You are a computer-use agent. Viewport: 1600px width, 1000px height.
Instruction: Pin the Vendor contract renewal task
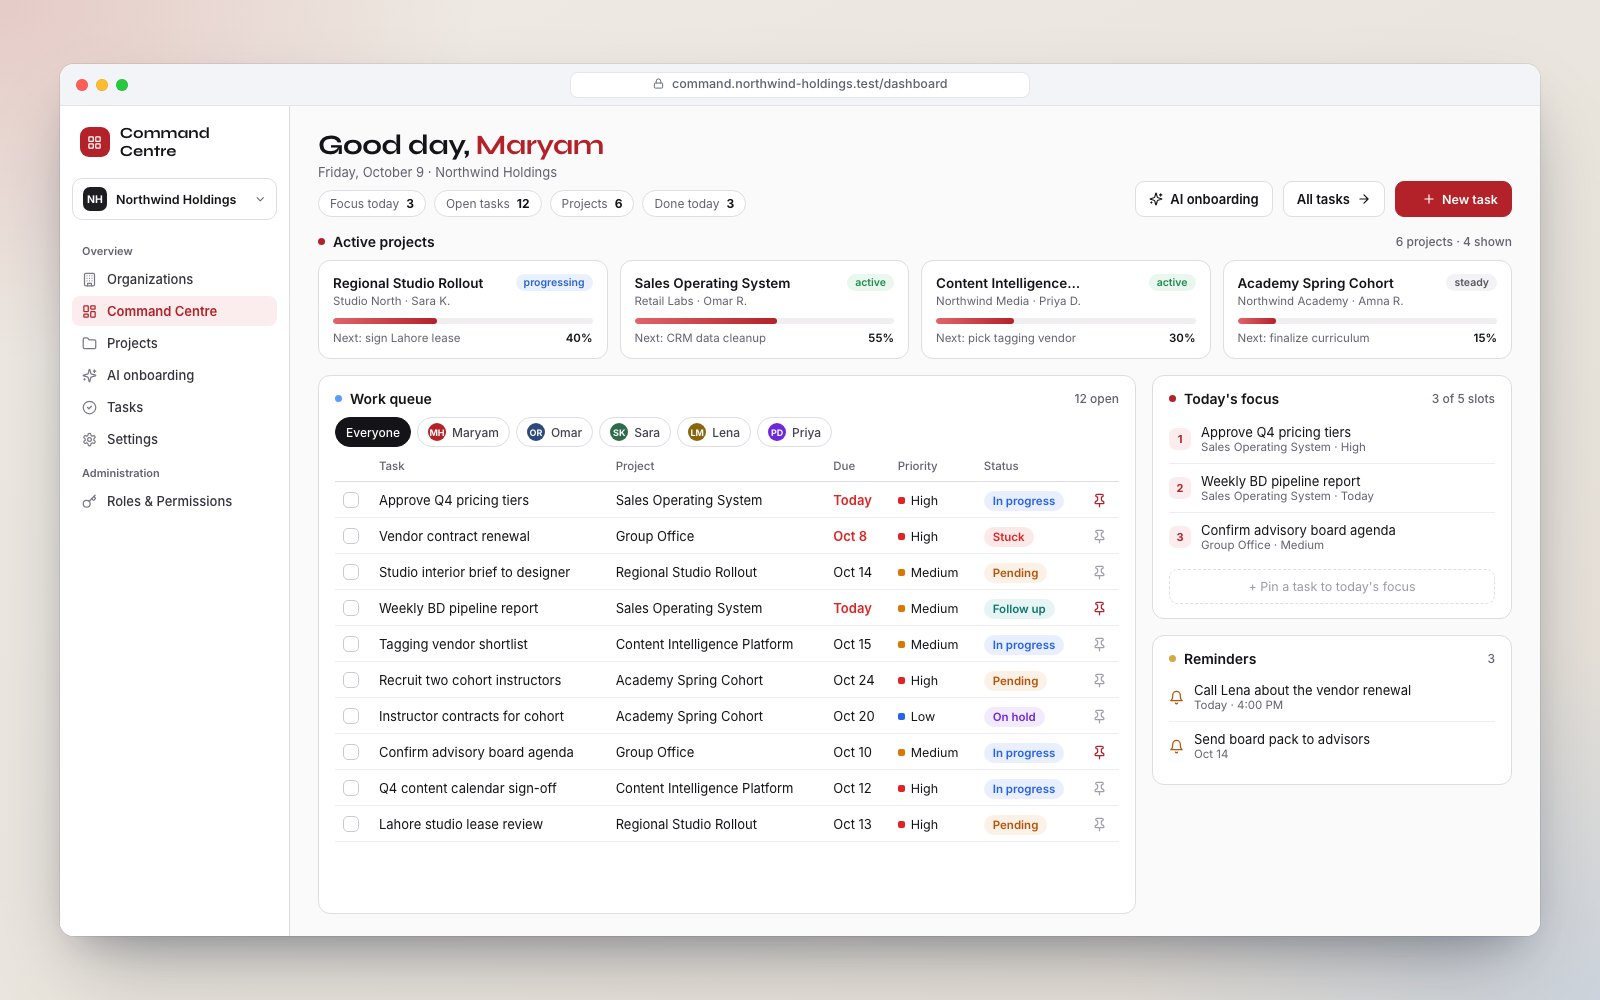(x=1099, y=536)
